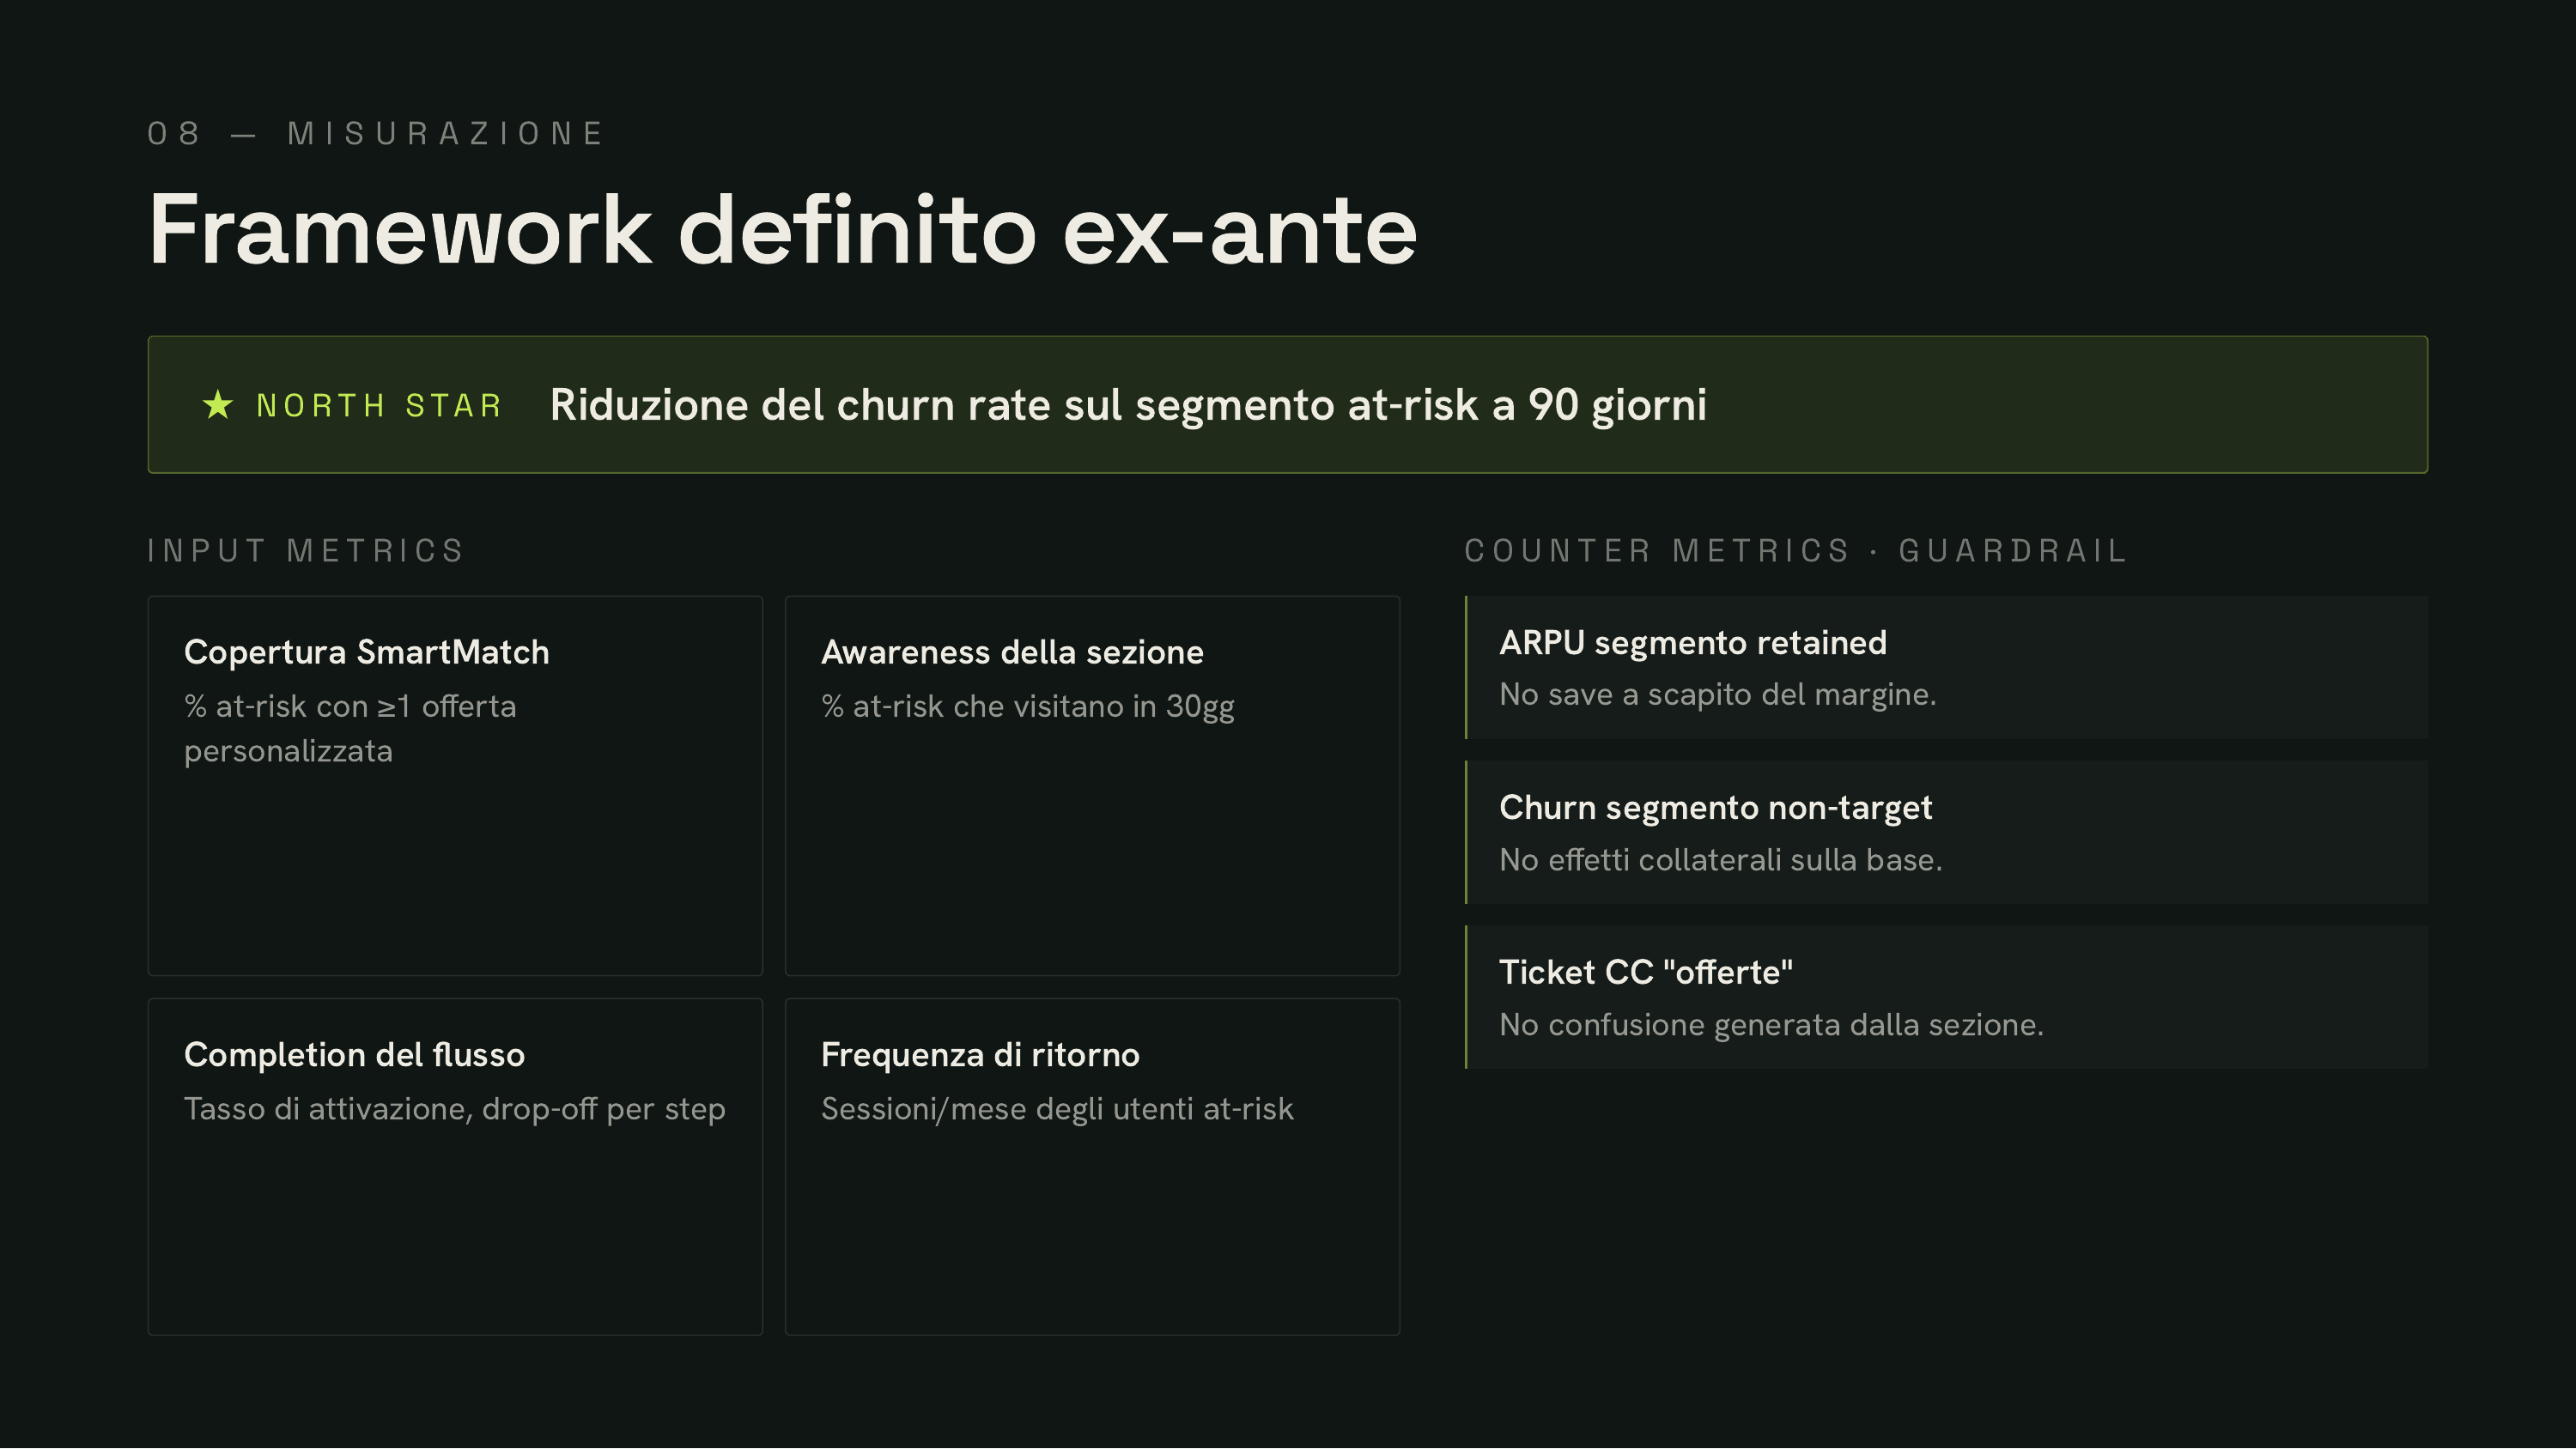The image size is (2576, 1449).
Task: Click the 'COUNTER METRICS · GUARDRAIL' heading
Action: tap(1795, 551)
